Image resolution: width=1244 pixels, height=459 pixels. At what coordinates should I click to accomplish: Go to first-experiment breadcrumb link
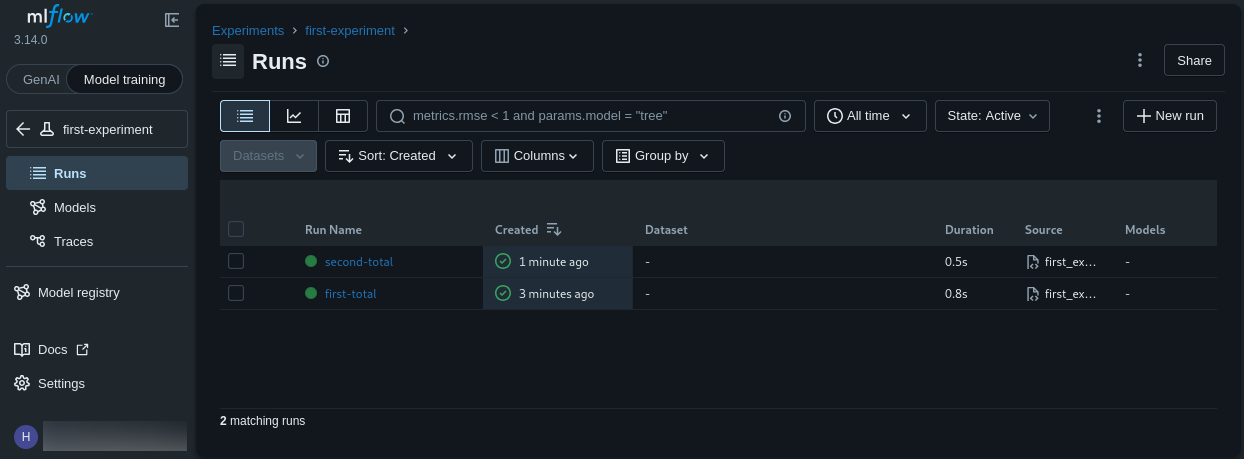[350, 31]
